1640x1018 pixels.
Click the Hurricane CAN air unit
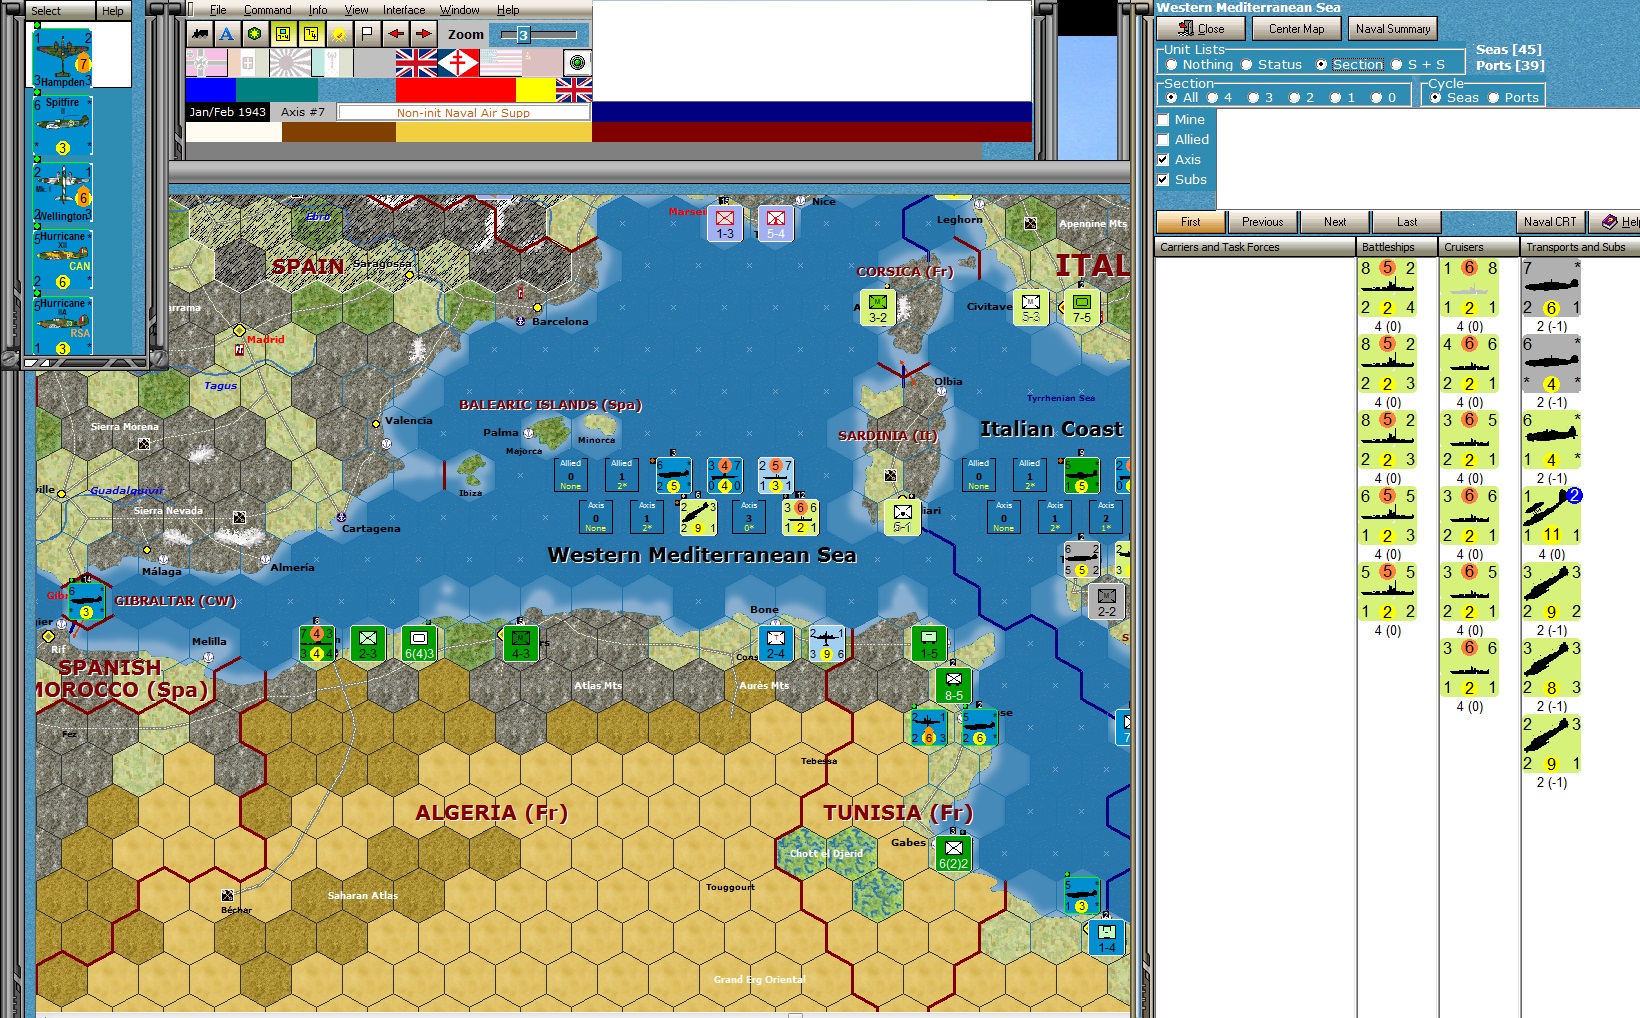[x=62, y=260]
